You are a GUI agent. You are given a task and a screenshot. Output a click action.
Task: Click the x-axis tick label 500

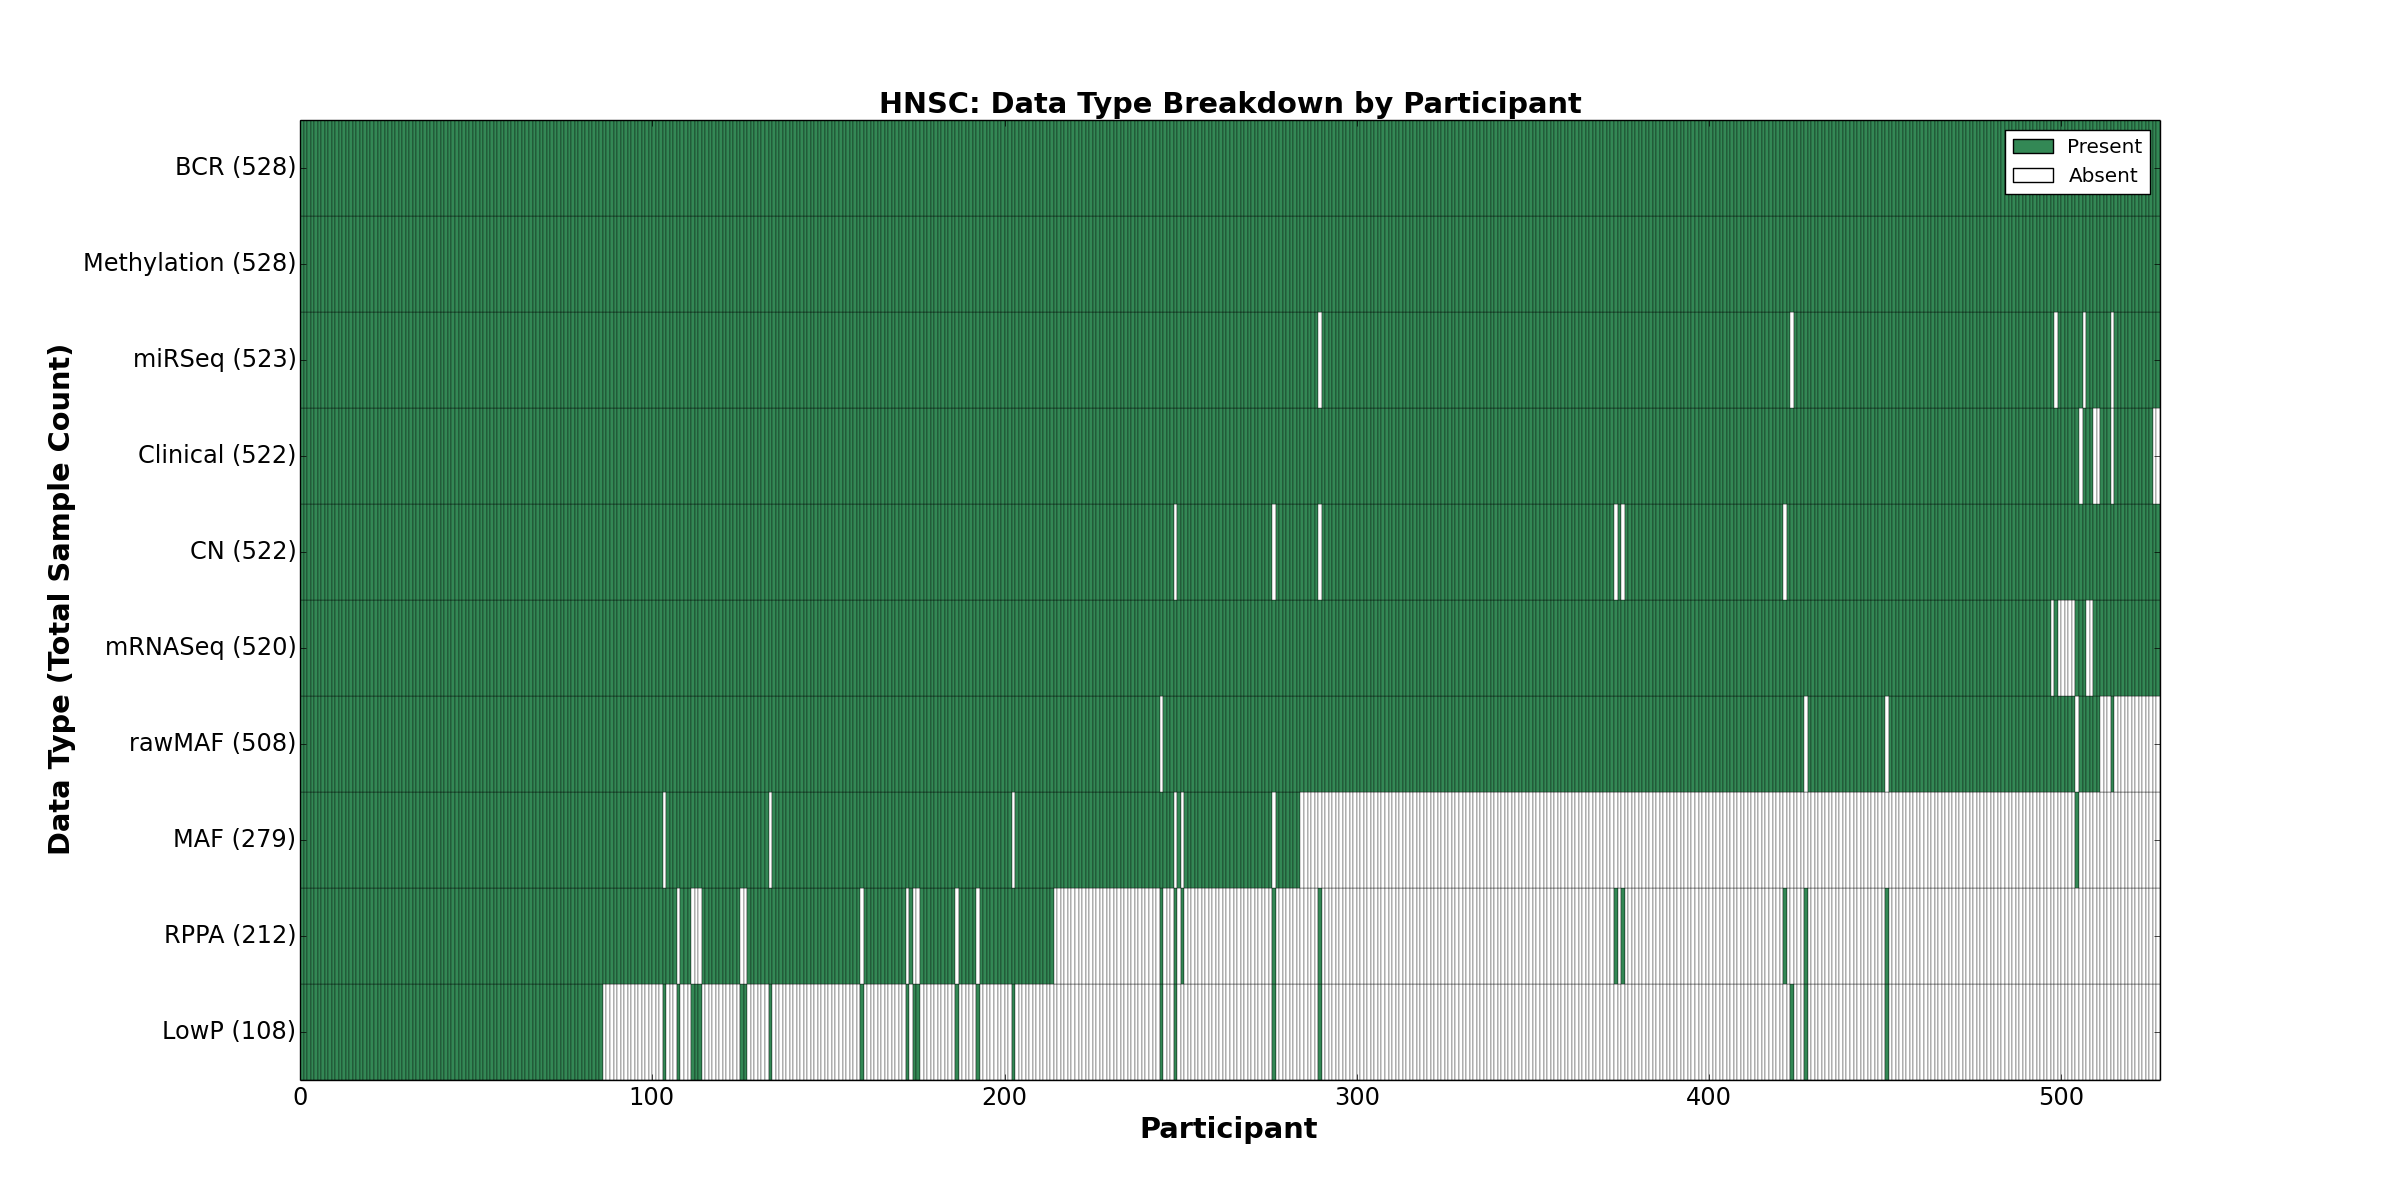2060,1098
